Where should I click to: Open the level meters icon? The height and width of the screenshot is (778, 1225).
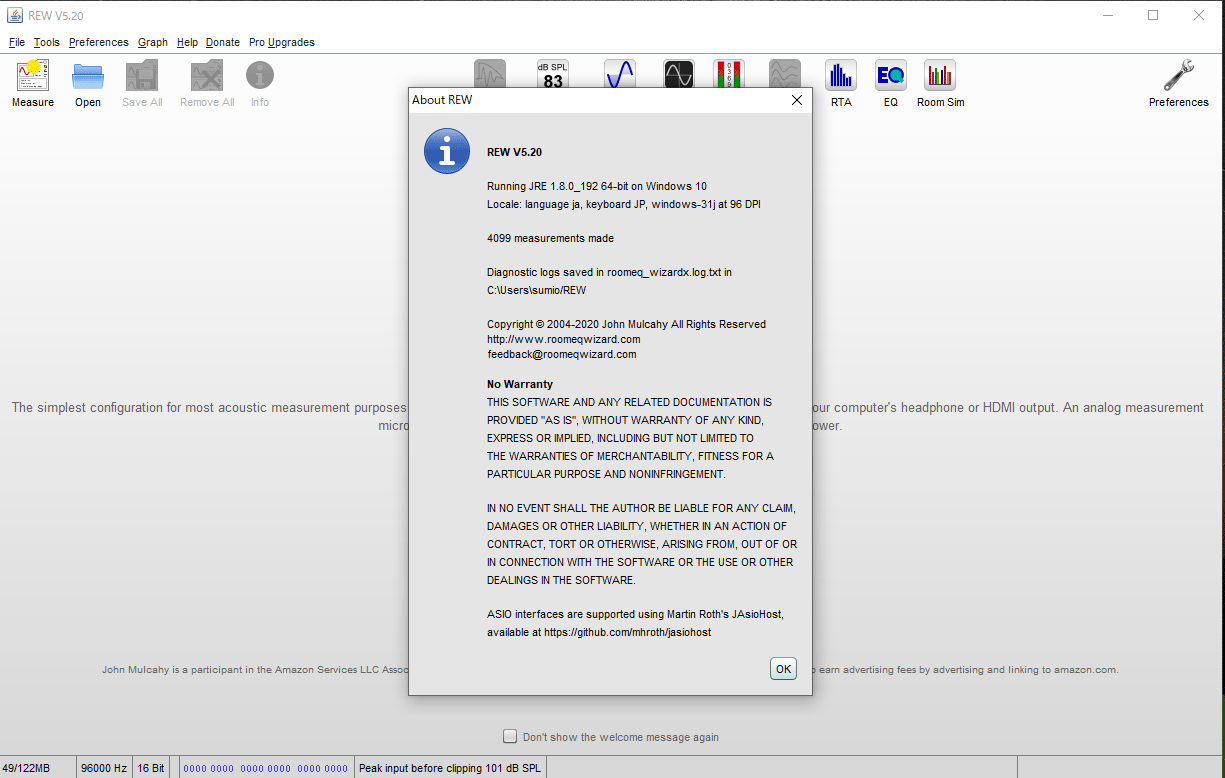[x=729, y=74]
